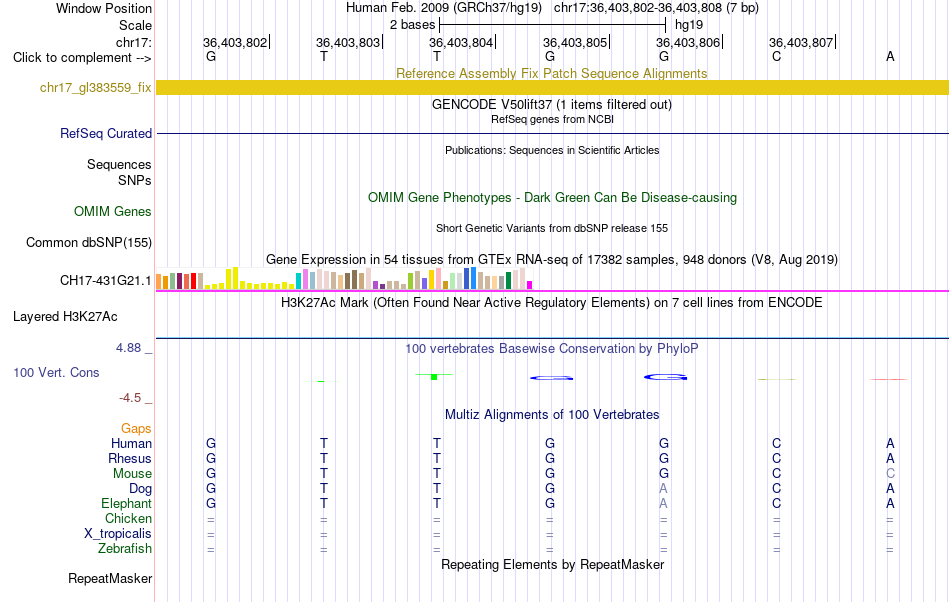Click the 'RefSeq genes from NCBI' title
950x602 pixels.
pyautogui.click(x=552, y=119)
